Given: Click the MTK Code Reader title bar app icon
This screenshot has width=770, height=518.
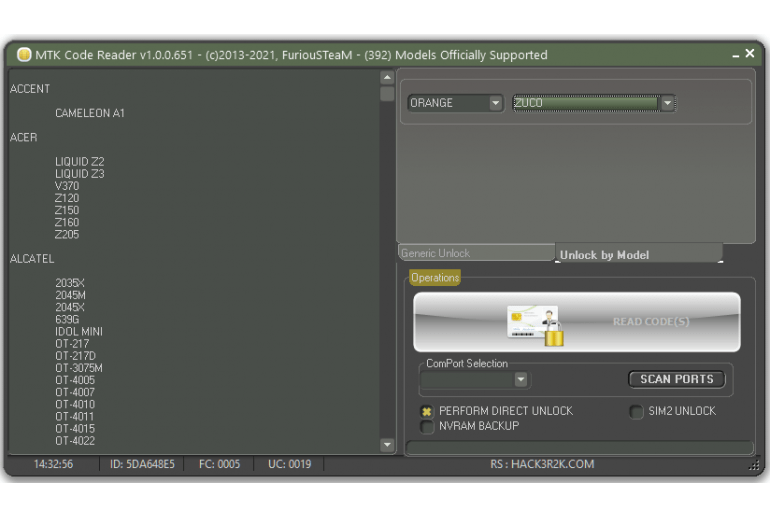Looking at the screenshot, I should (x=24, y=55).
